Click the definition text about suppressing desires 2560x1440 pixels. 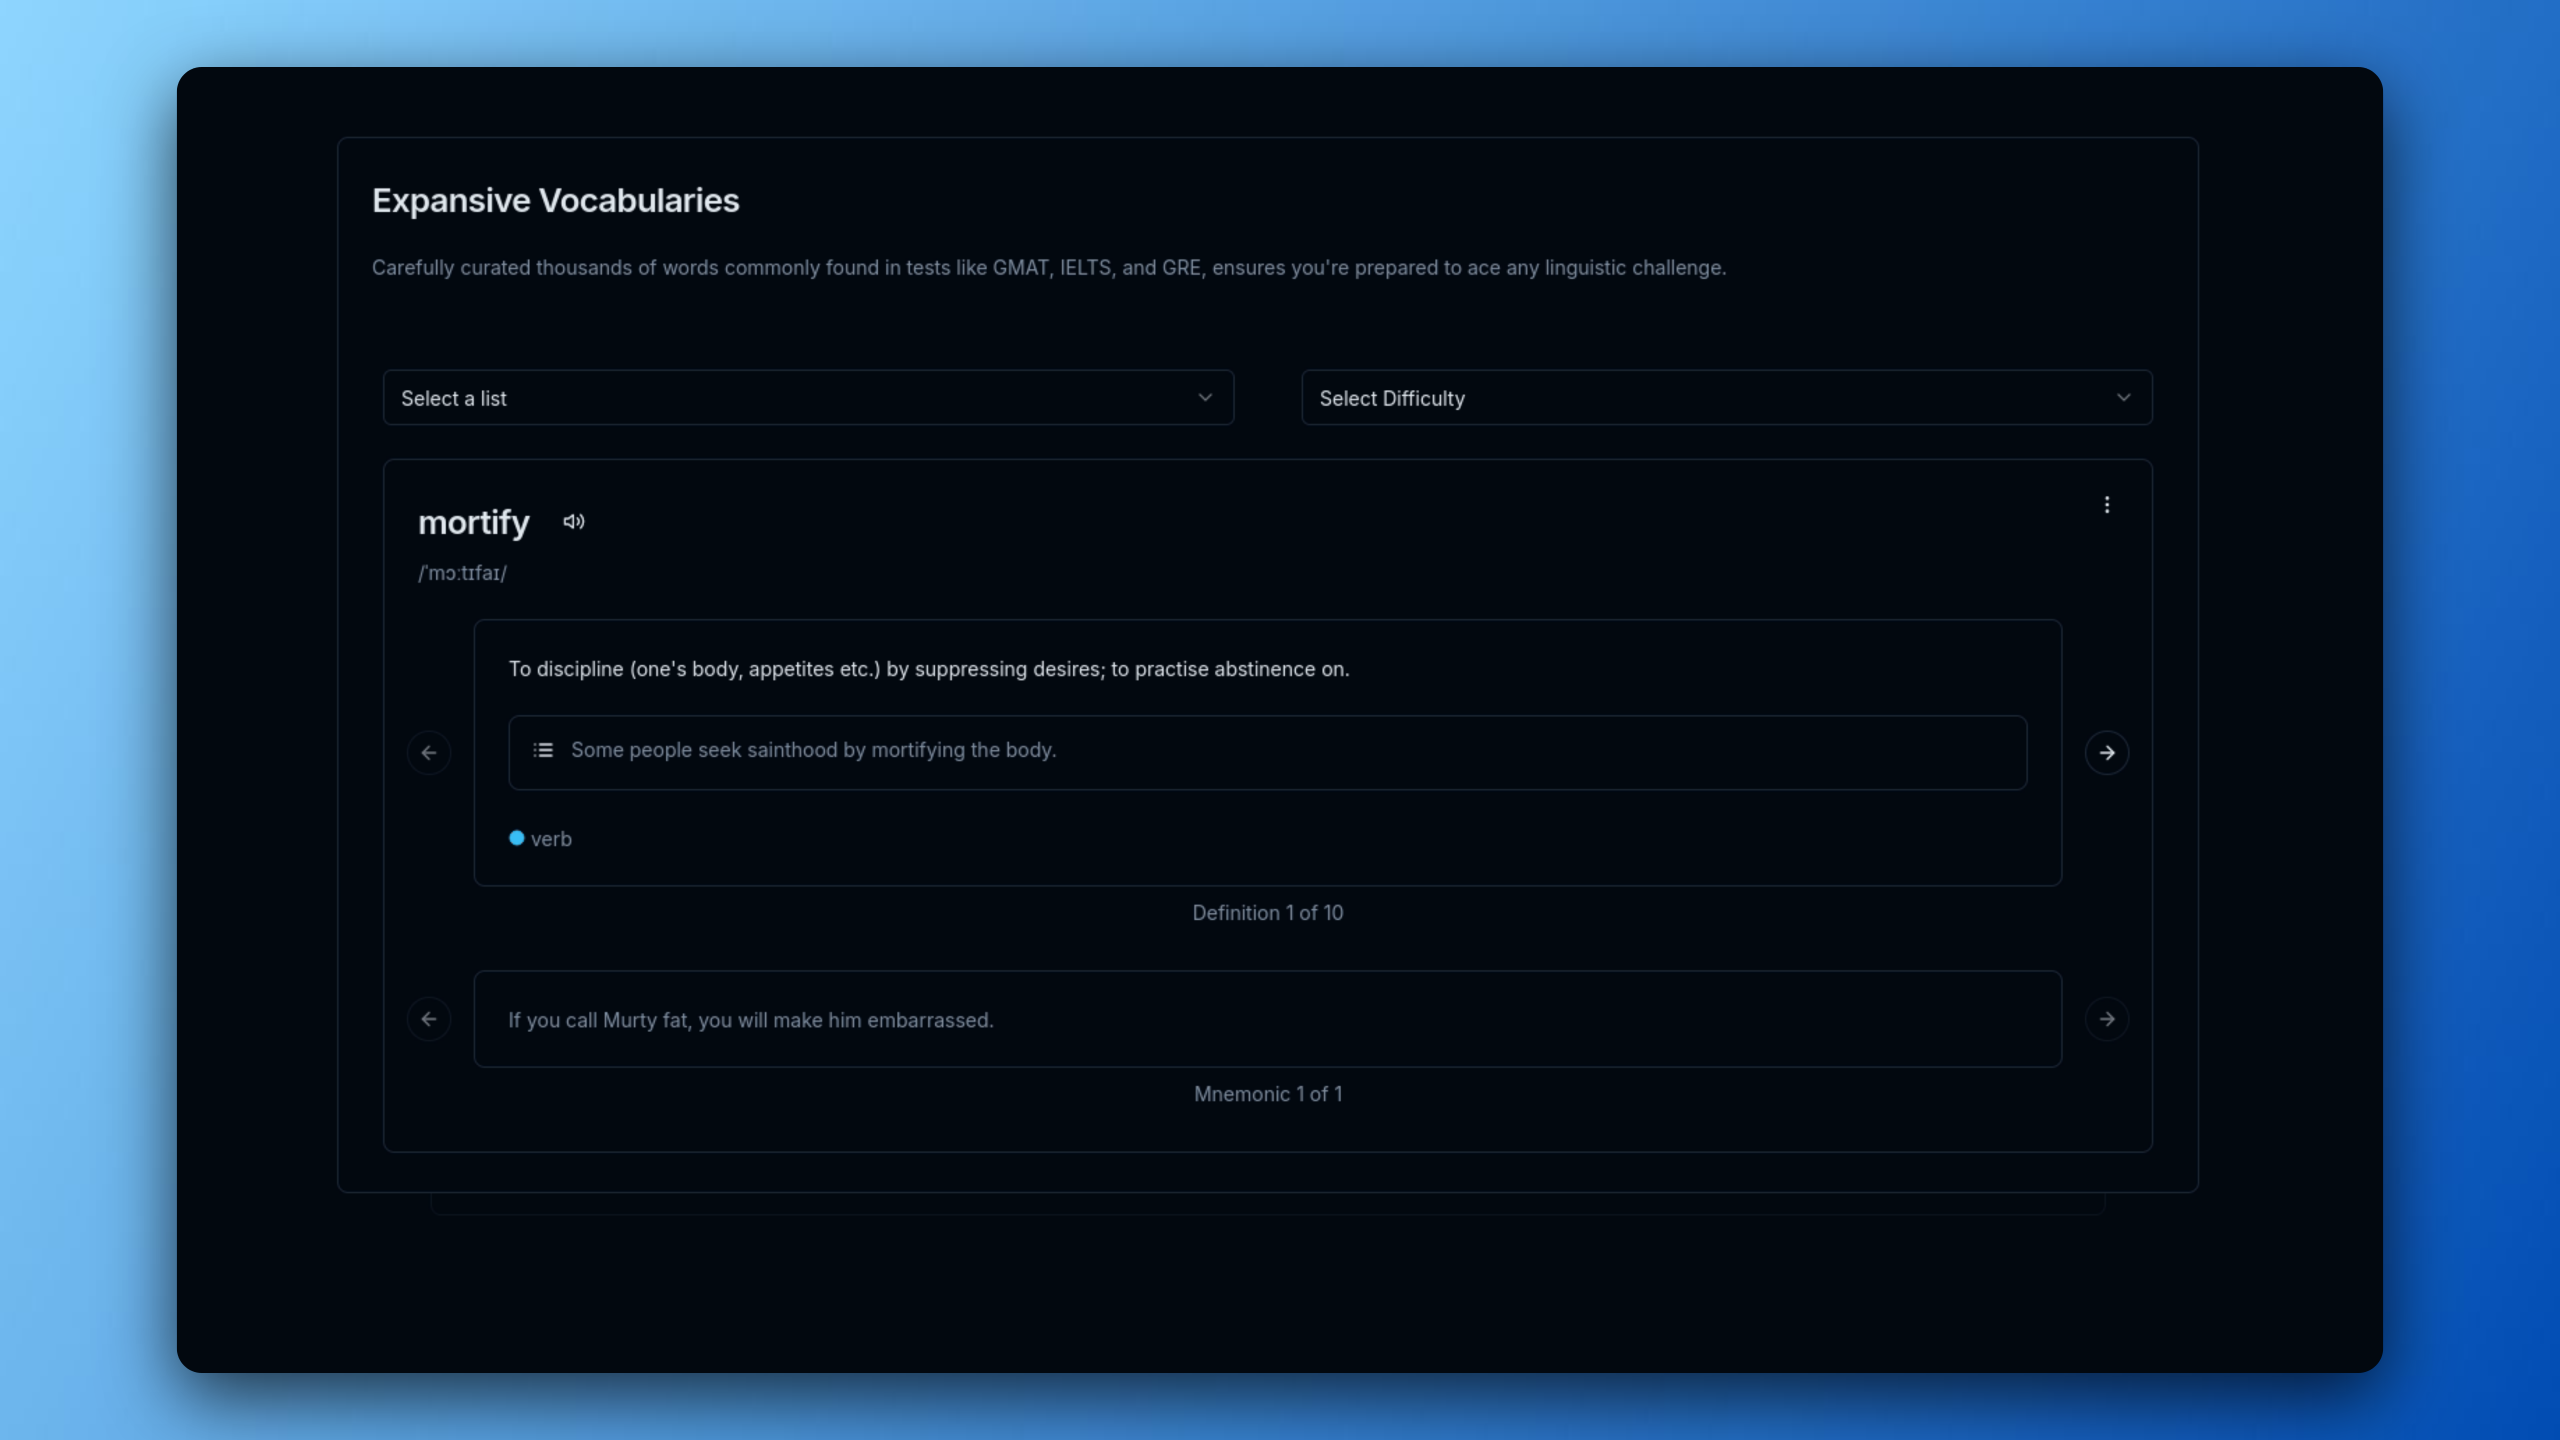(928, 669)
